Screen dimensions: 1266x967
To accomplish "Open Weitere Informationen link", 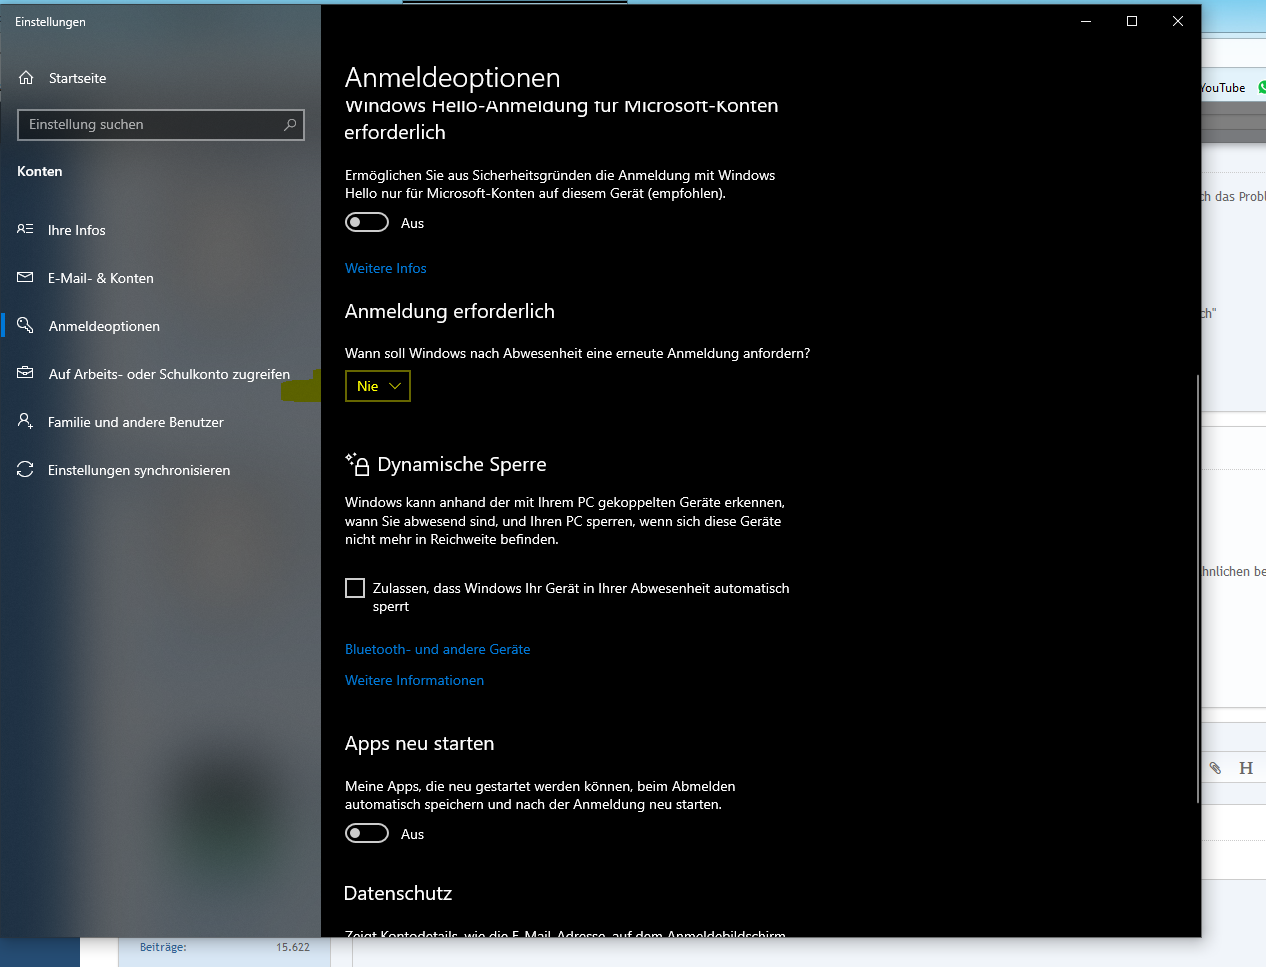I will coord(414,680).
